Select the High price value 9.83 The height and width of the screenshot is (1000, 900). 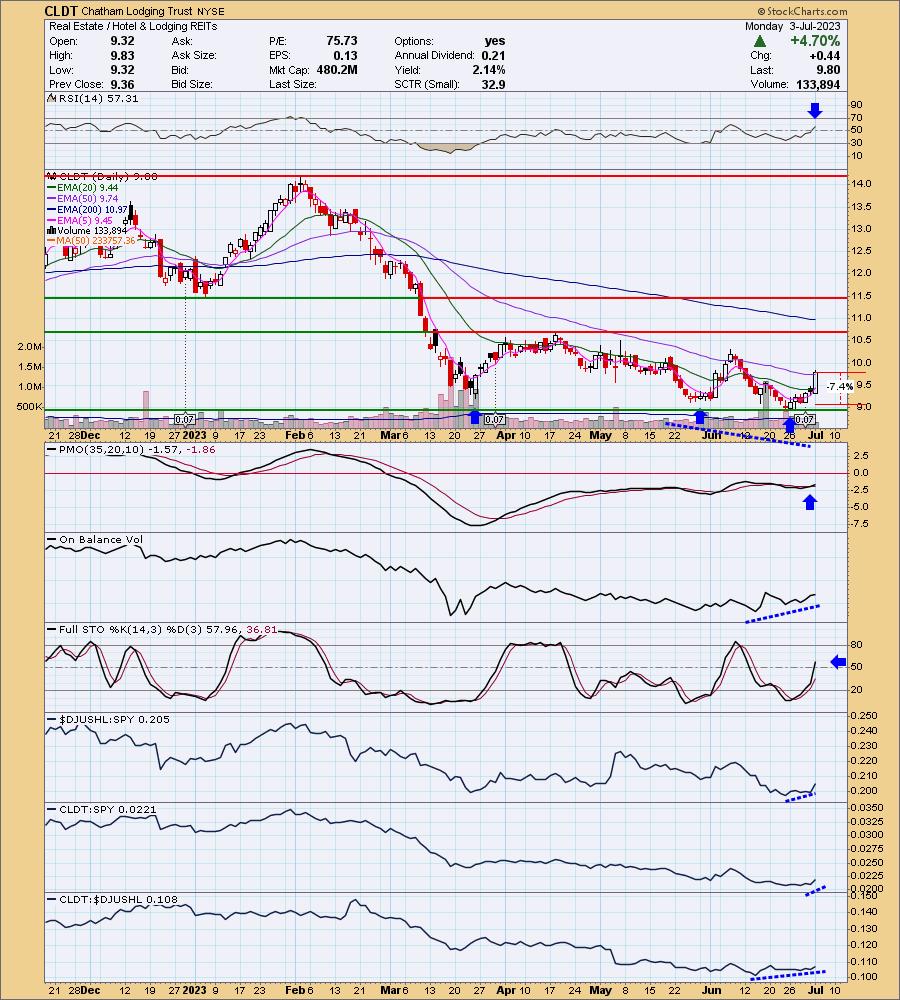(122, 55)
